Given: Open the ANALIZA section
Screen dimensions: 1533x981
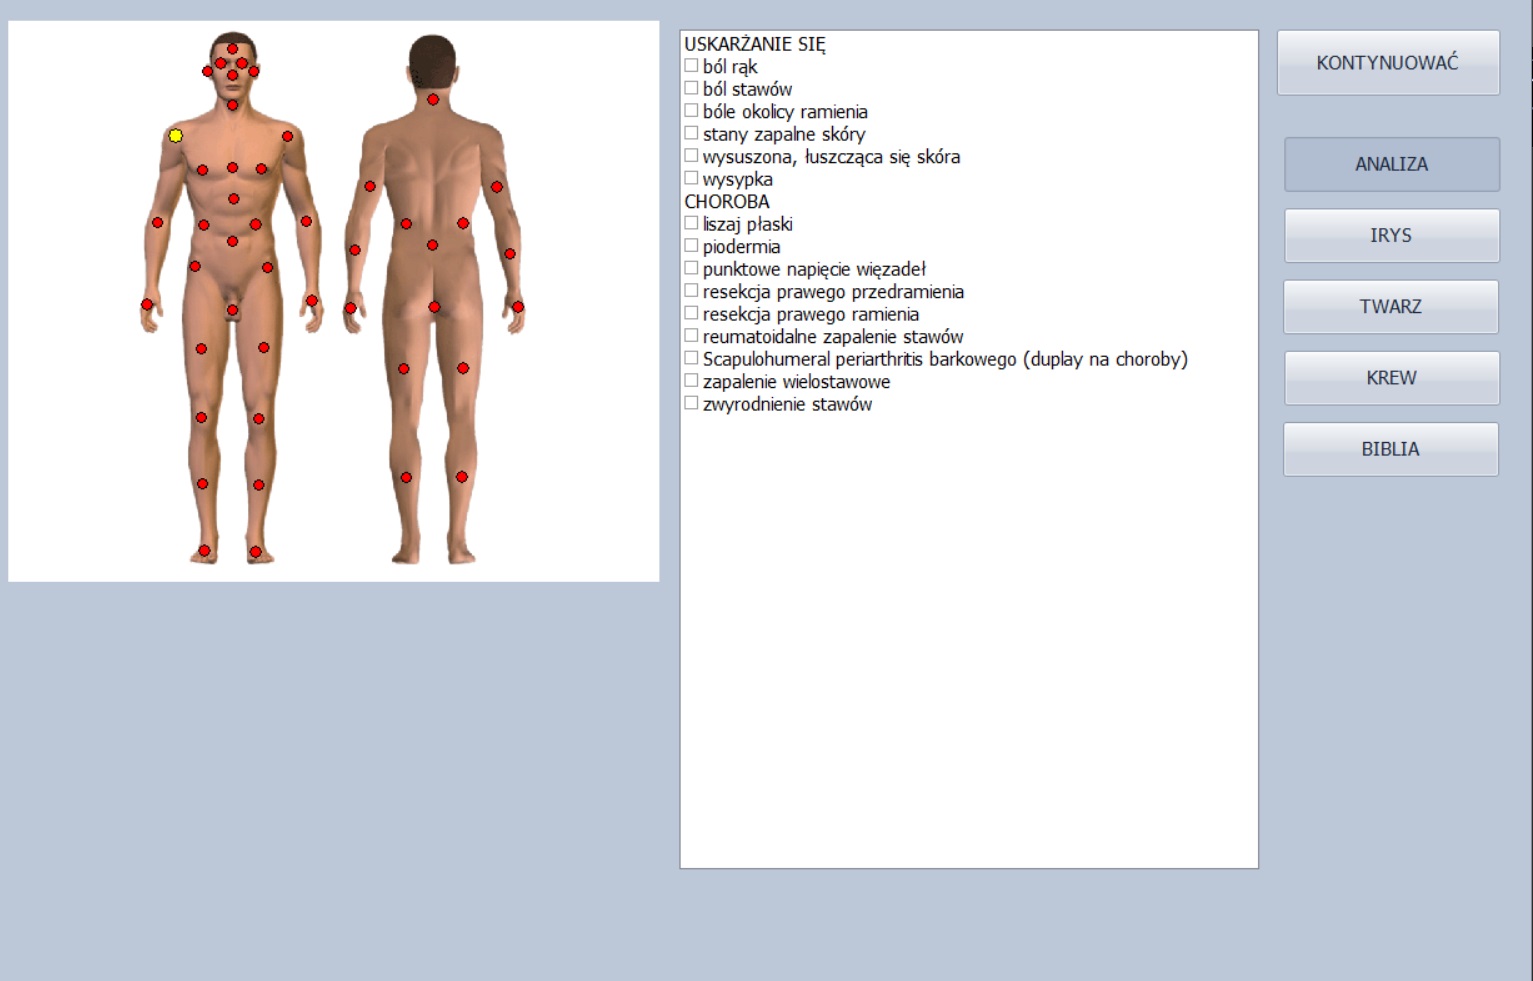Looking at the screenshot, I should click(1391, 164).
